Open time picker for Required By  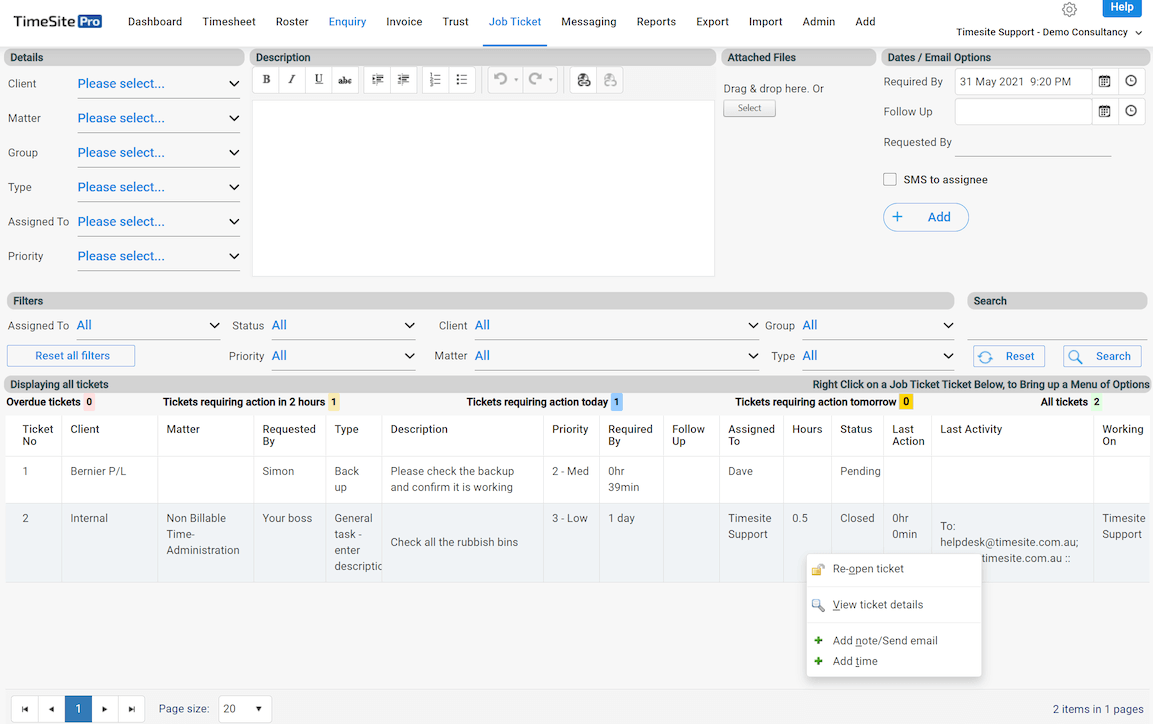[x=1131, y=82]
